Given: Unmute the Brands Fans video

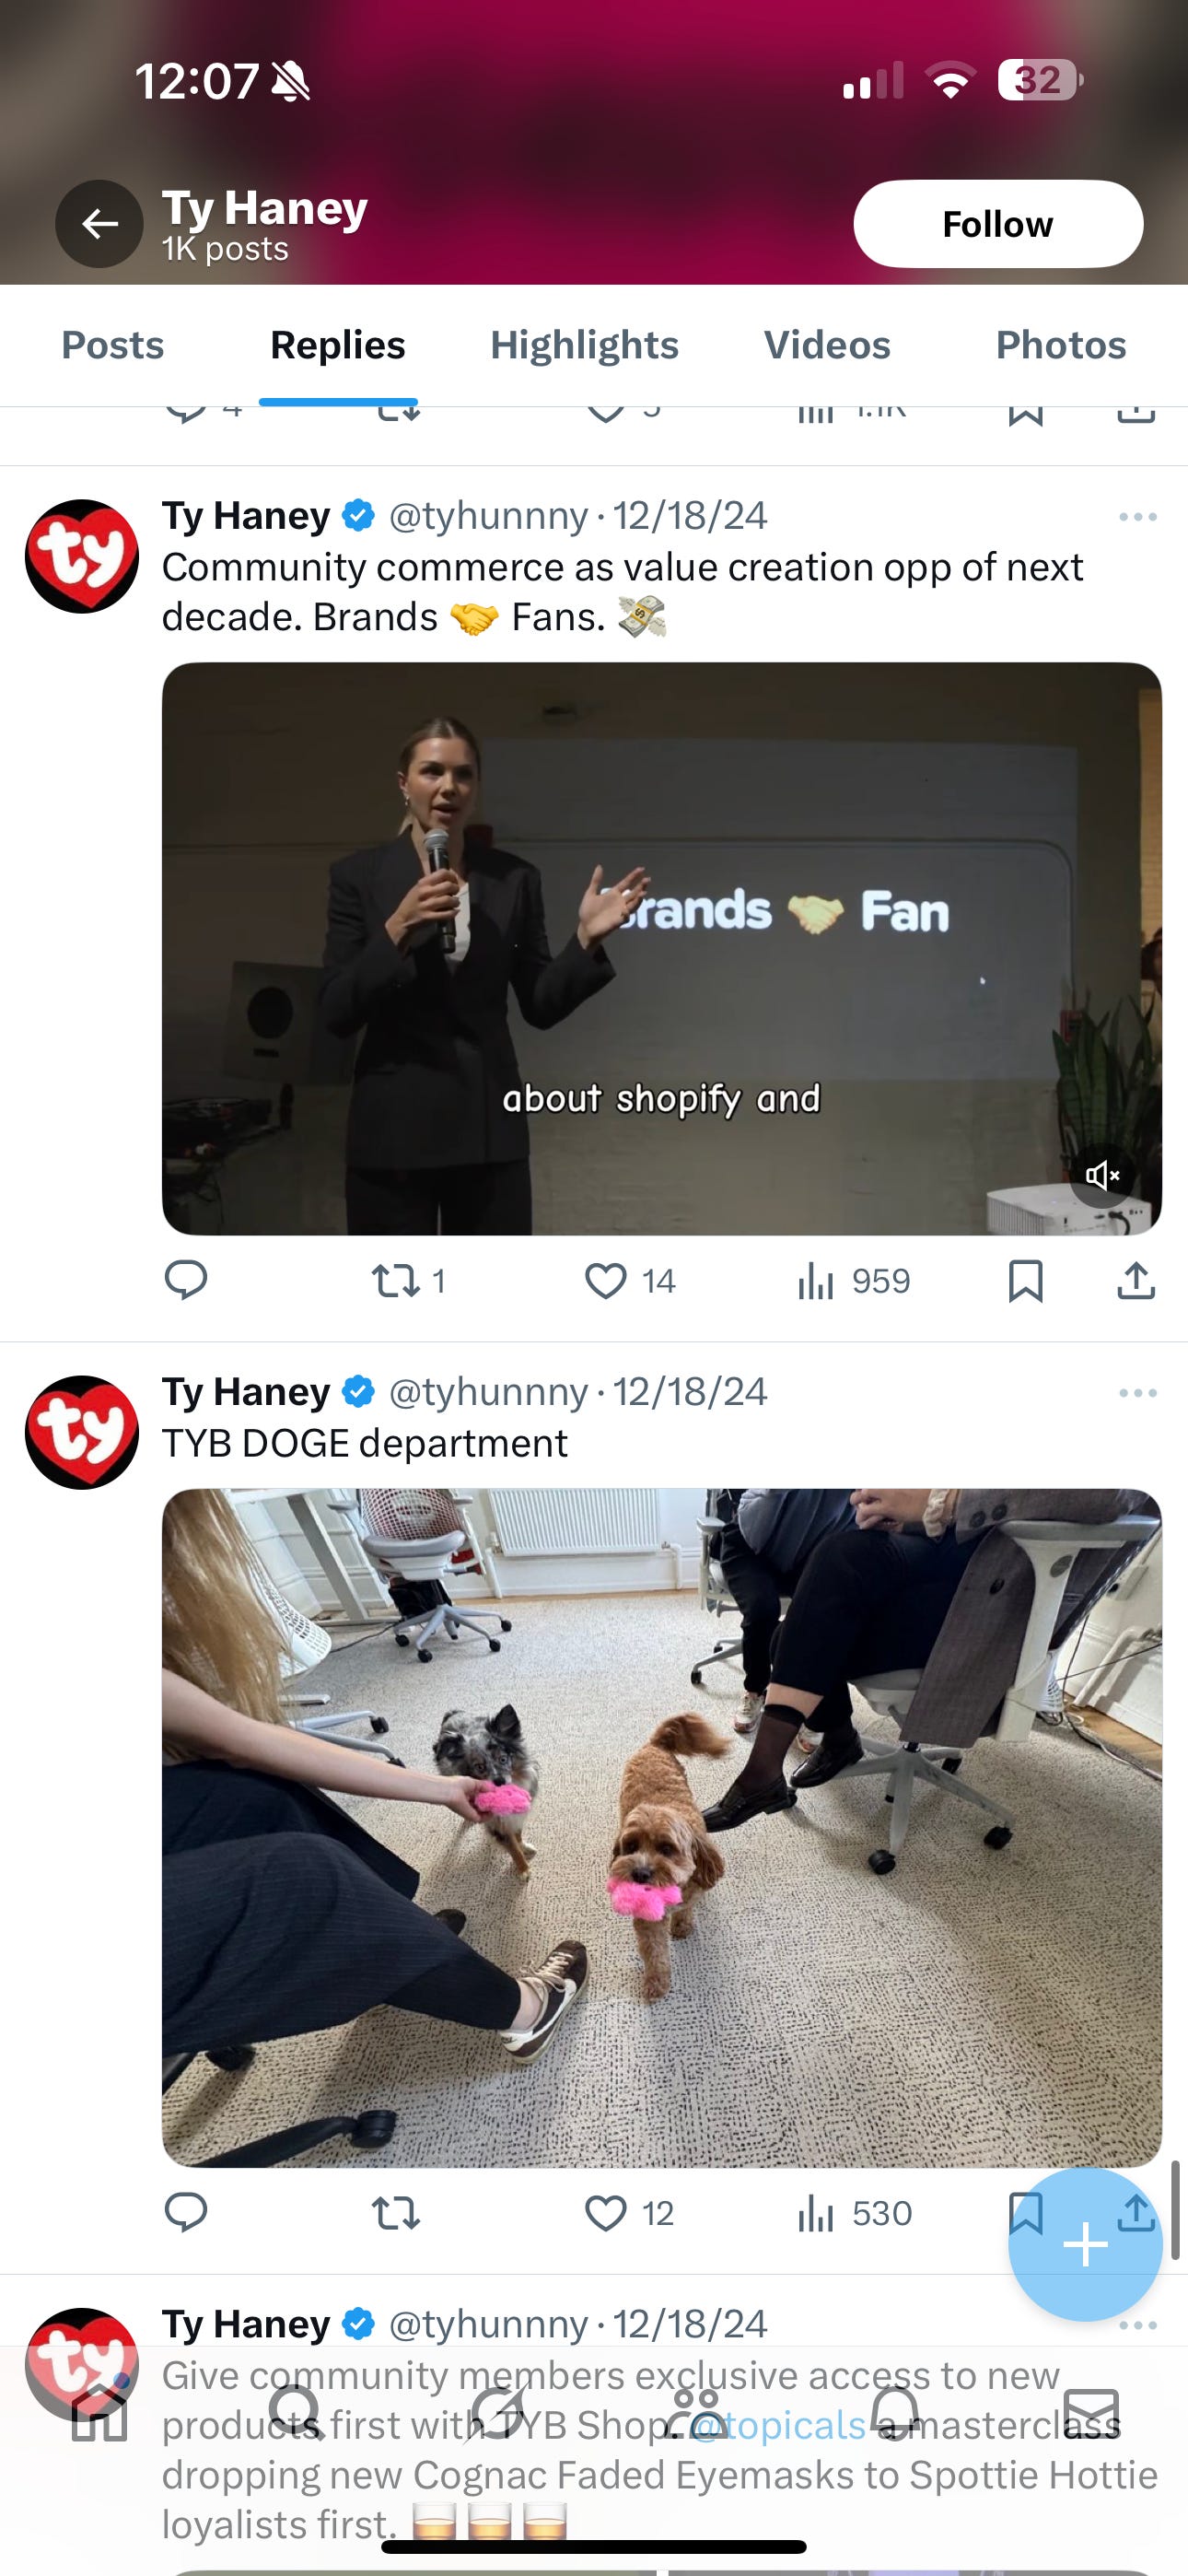Looking at the screenshot, I should click(1102, 1175).
